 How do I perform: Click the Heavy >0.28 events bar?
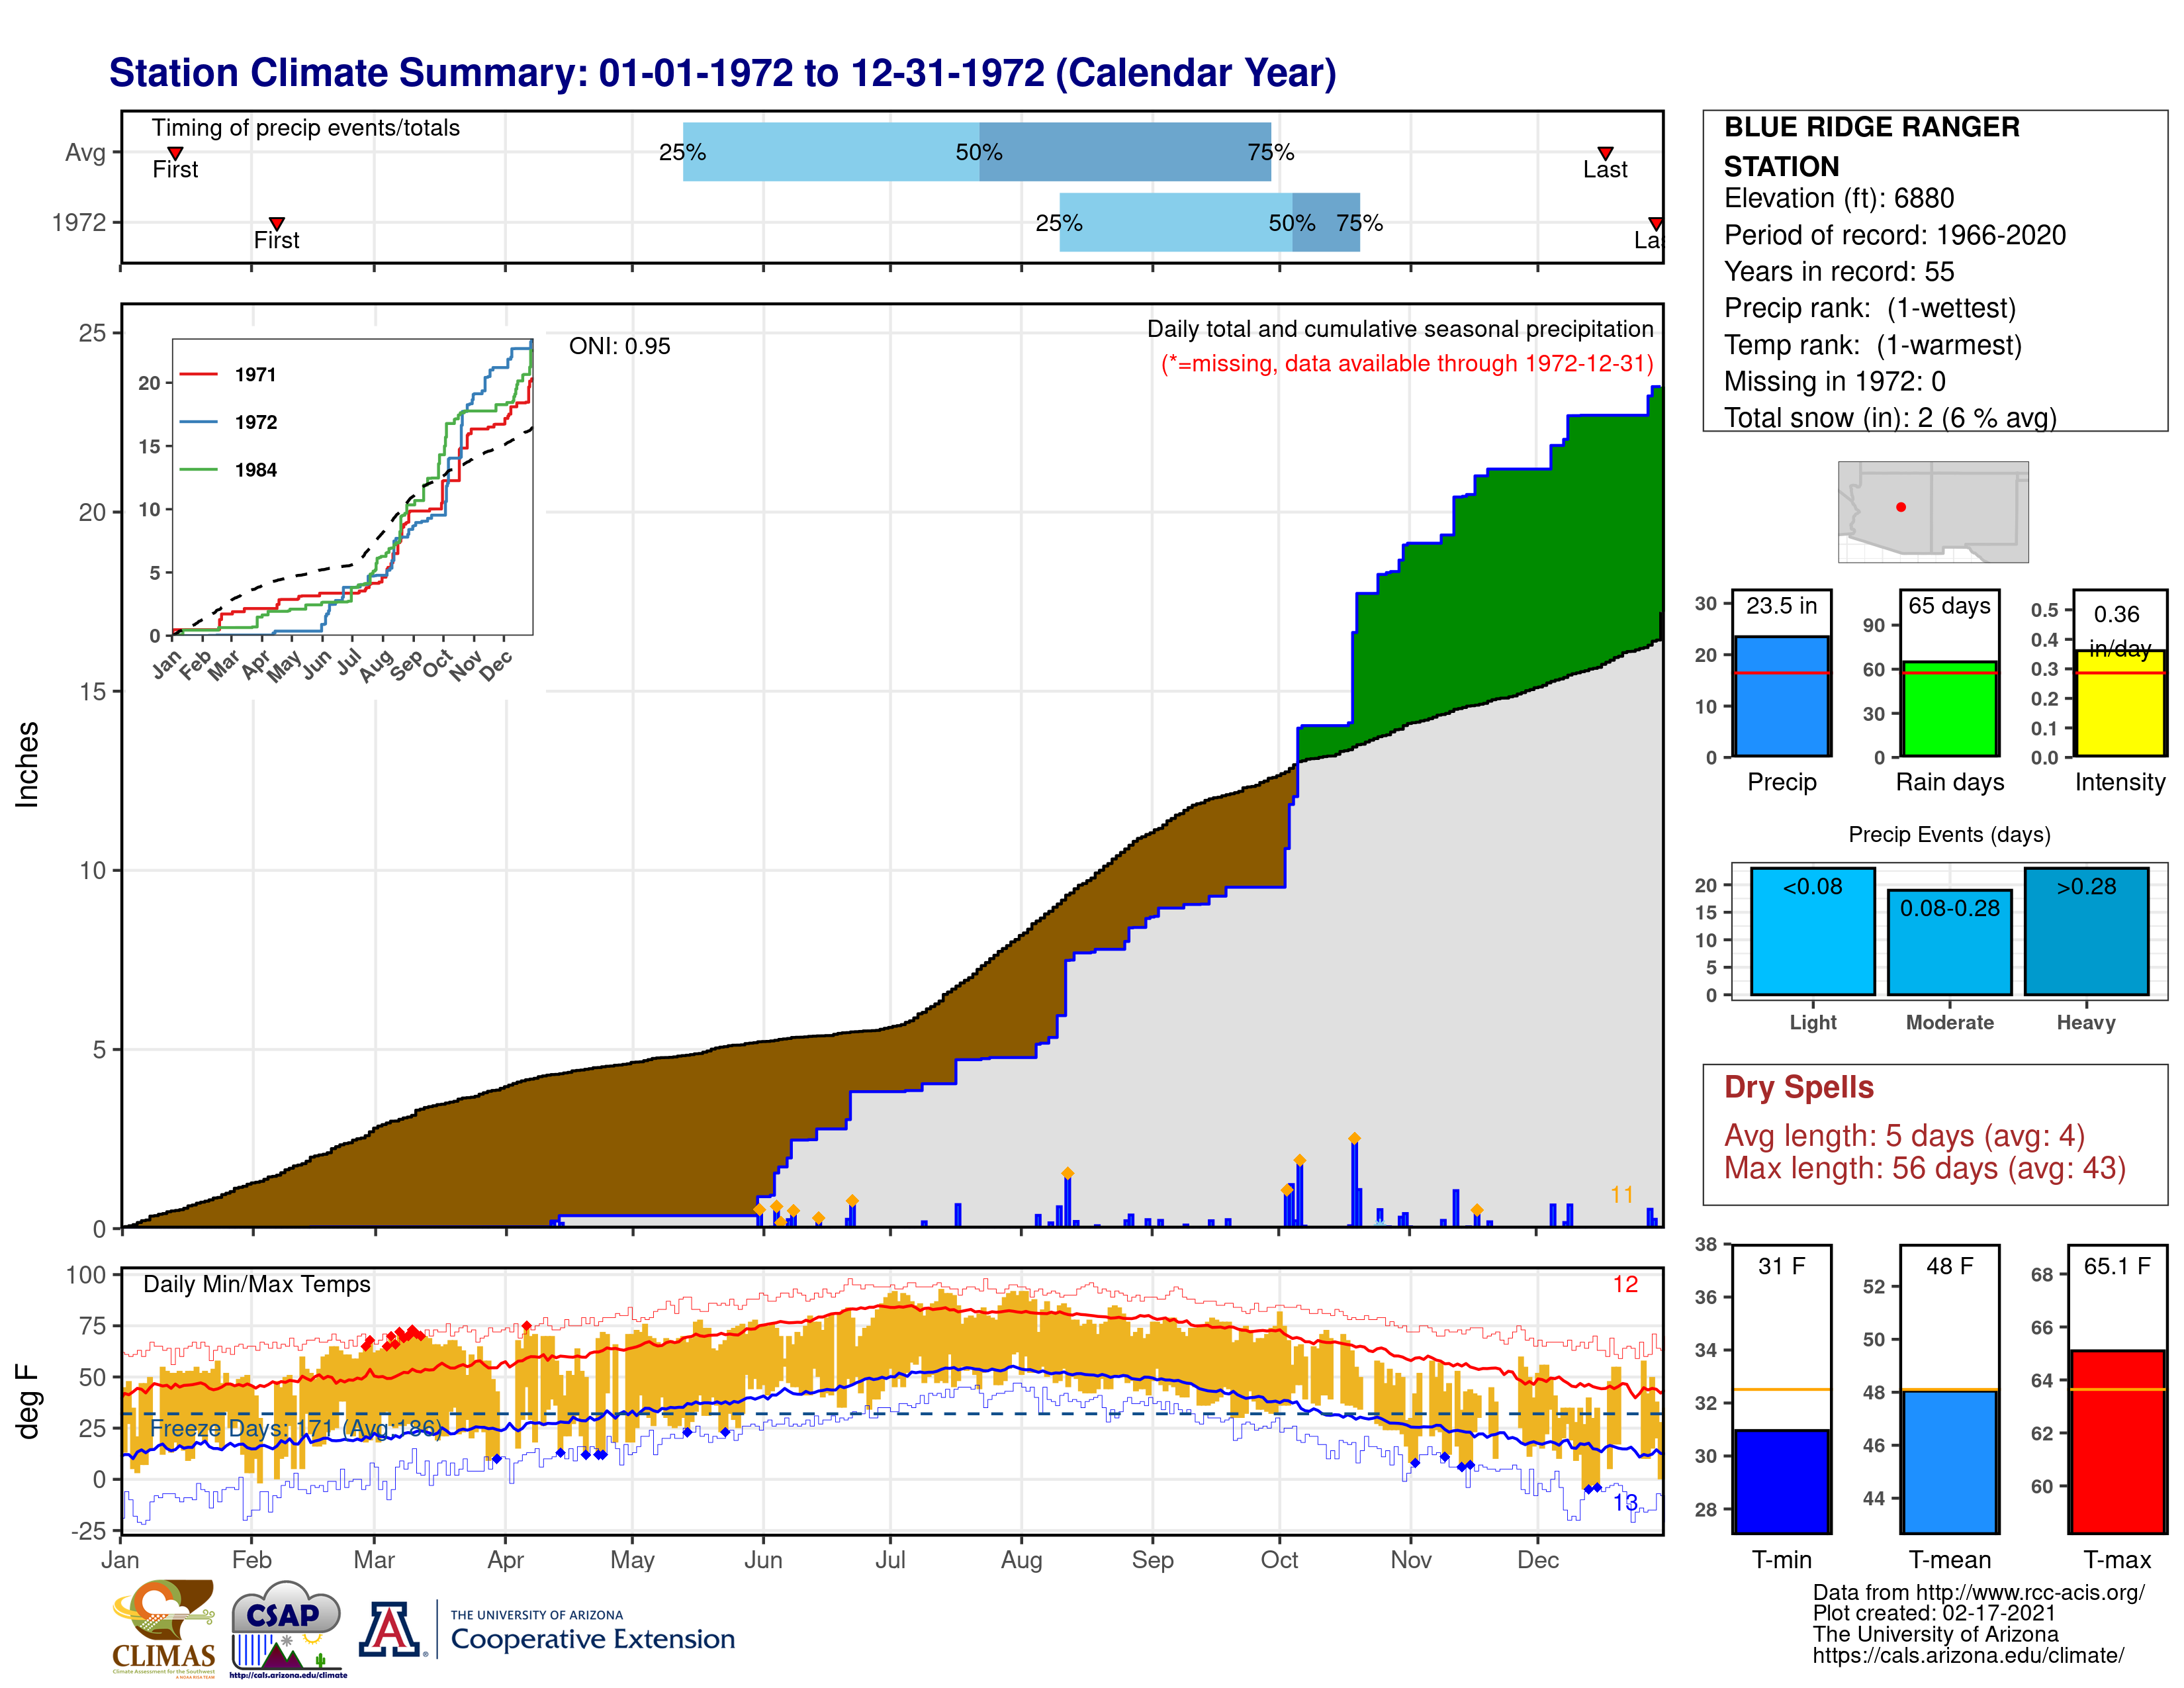(2086, 931)
